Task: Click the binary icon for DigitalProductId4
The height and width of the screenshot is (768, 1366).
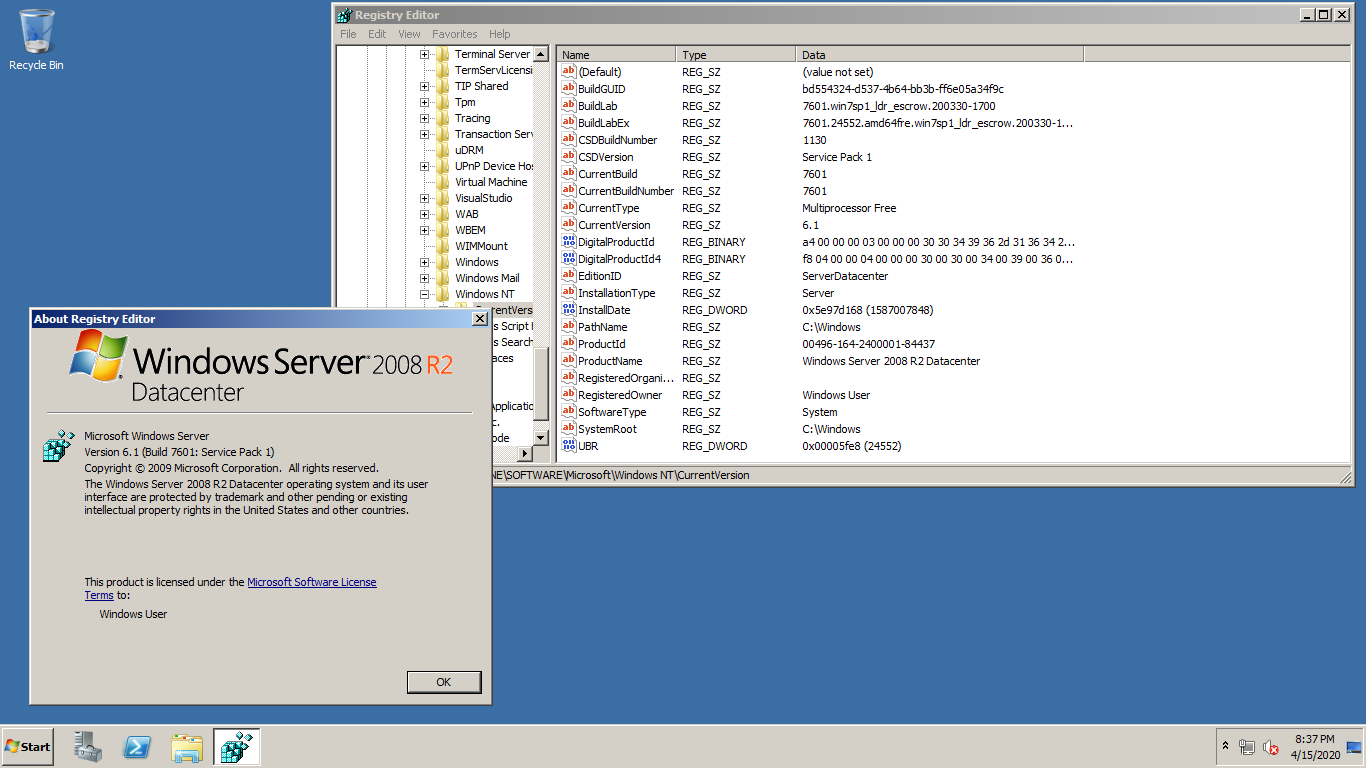Action: click(x=569, y=259)
